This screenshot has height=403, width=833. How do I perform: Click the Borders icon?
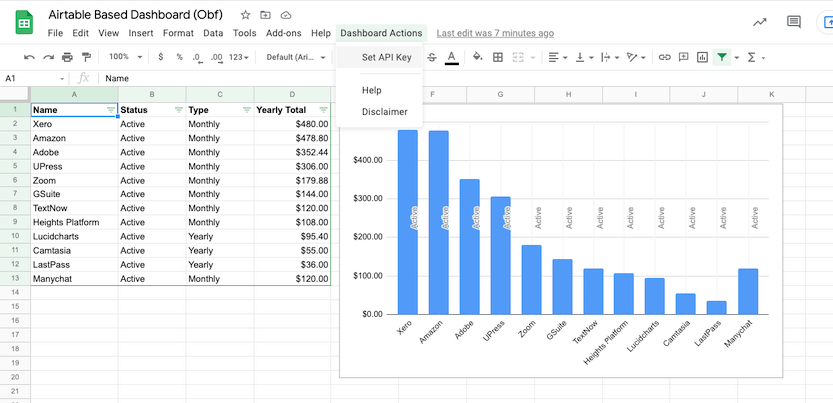tap(498, 57)
